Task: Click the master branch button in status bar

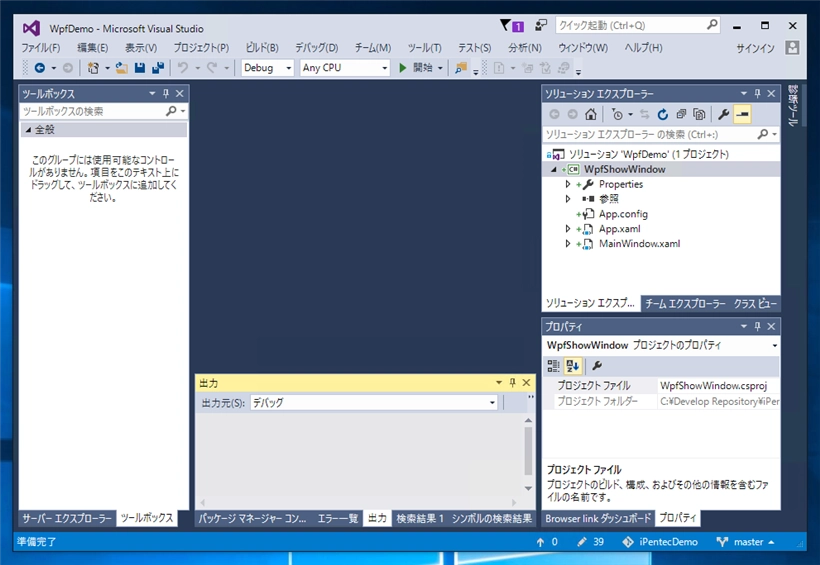Action: tap(745, 542)
